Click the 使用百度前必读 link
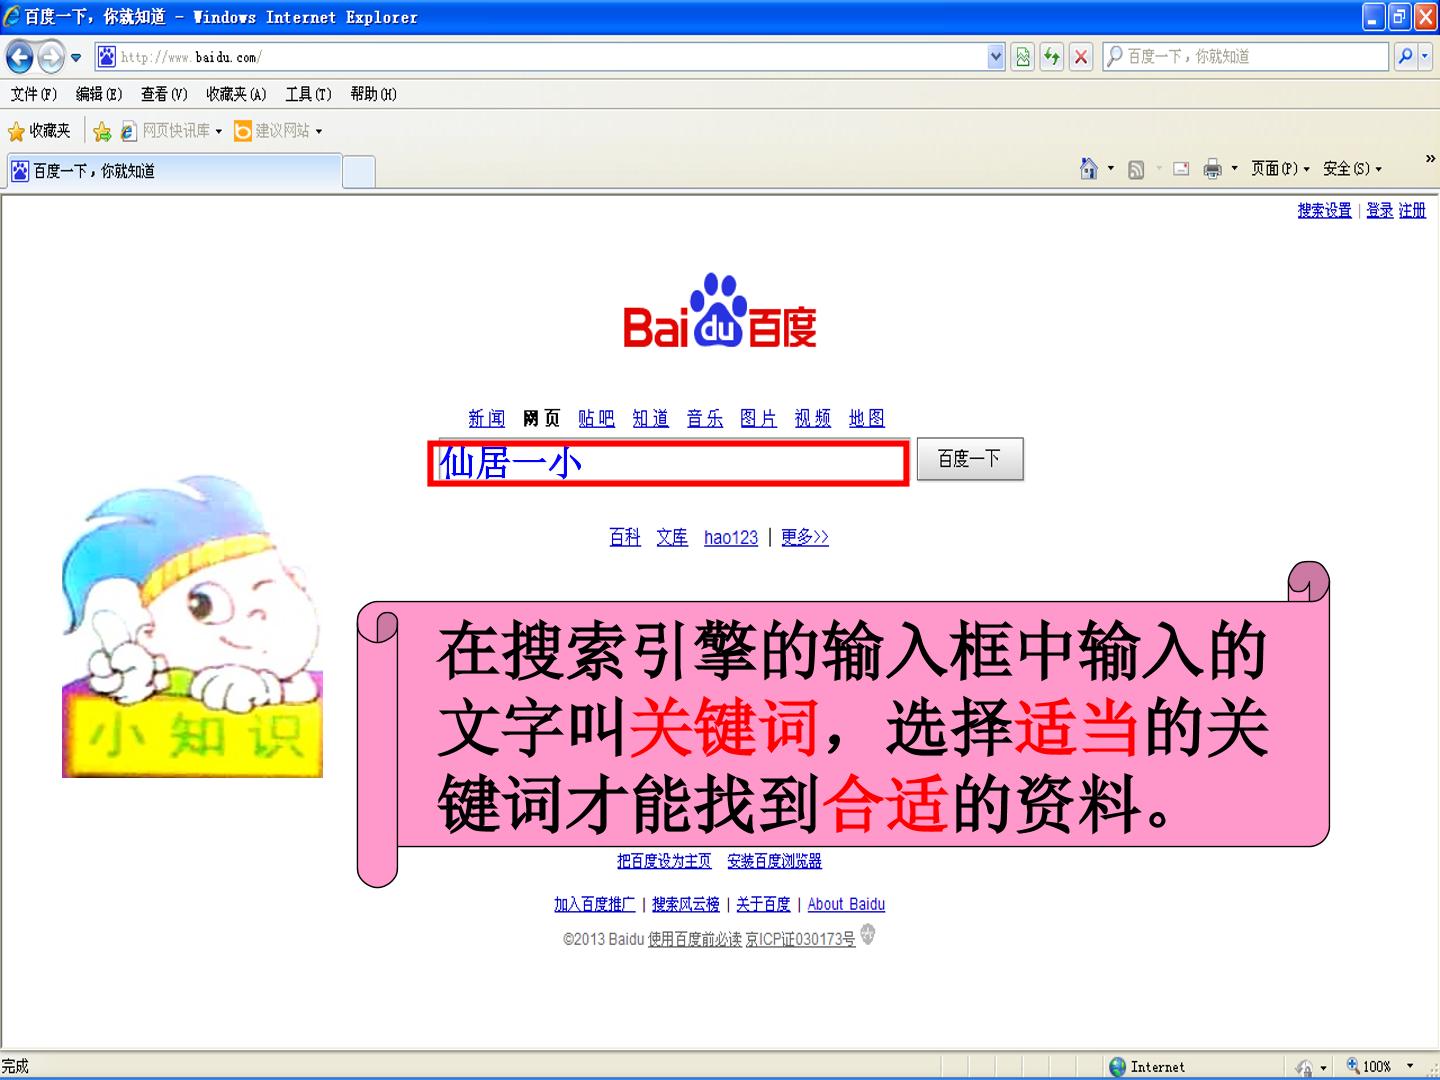The height and width of the screenshot is (1080, 1440). [695, 940]
